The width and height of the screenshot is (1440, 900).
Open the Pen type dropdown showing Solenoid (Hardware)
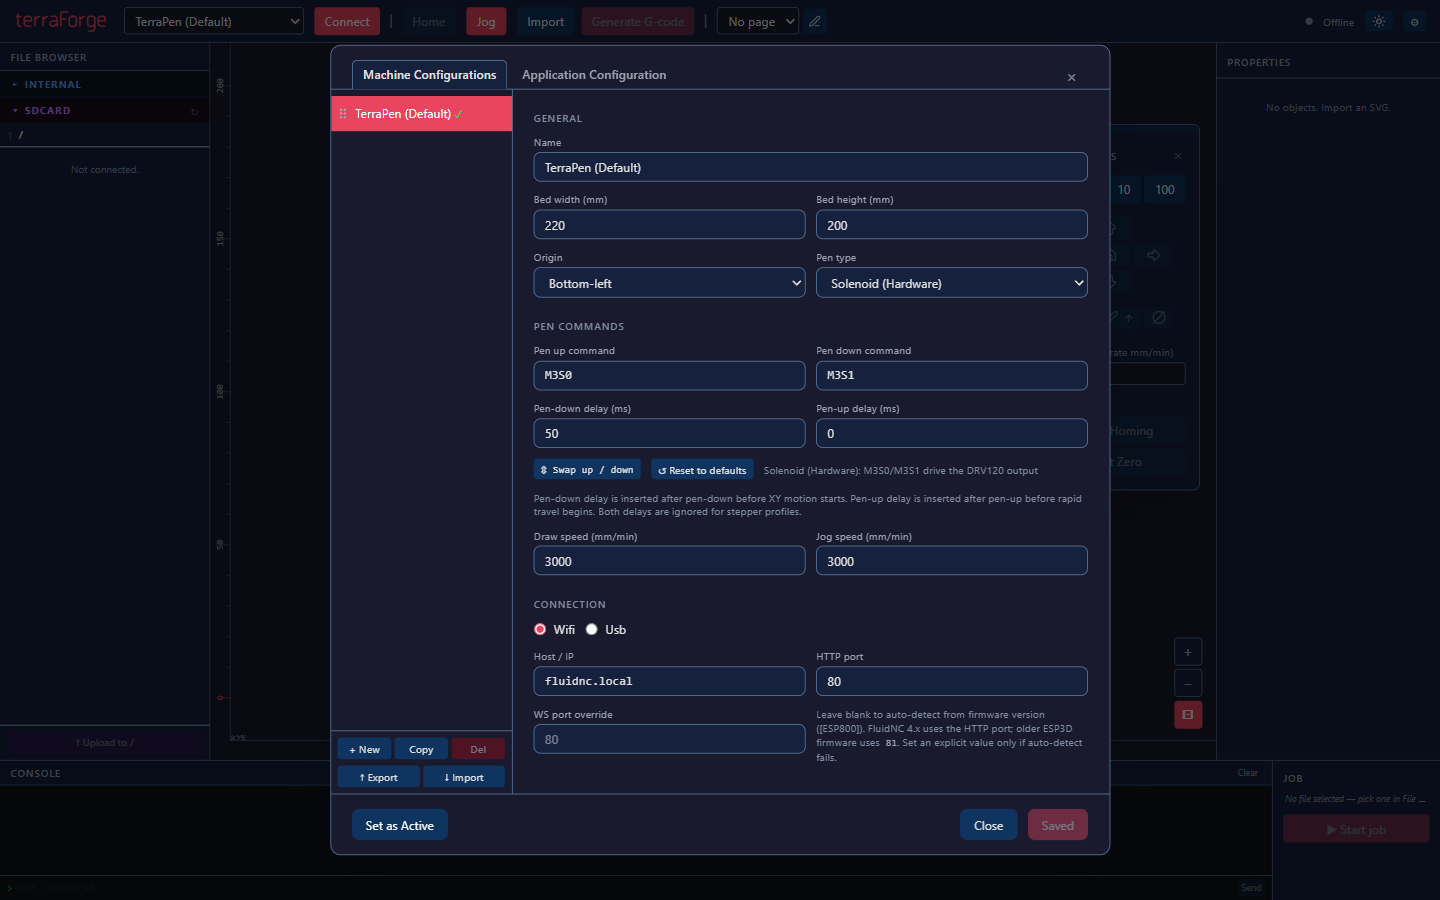point(952,283)
